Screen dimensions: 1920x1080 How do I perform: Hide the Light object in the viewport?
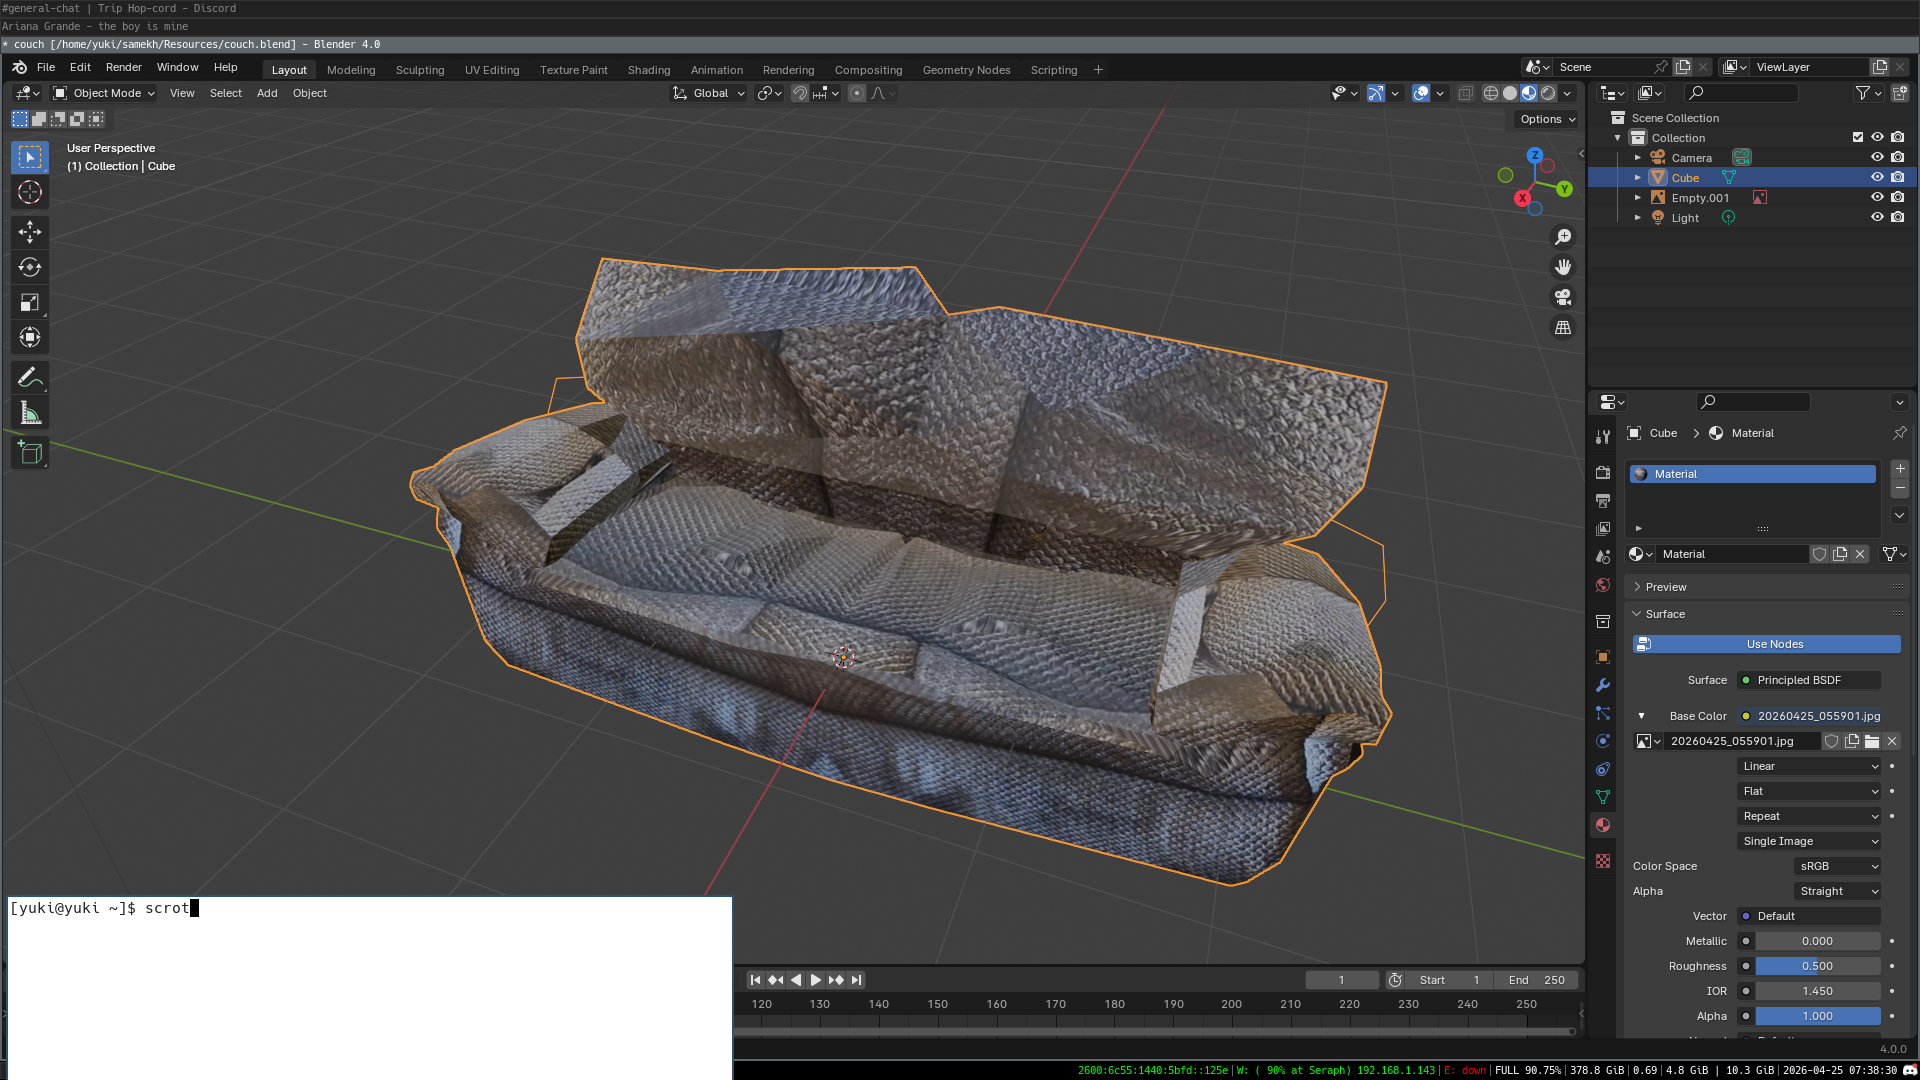point(1877,217)
